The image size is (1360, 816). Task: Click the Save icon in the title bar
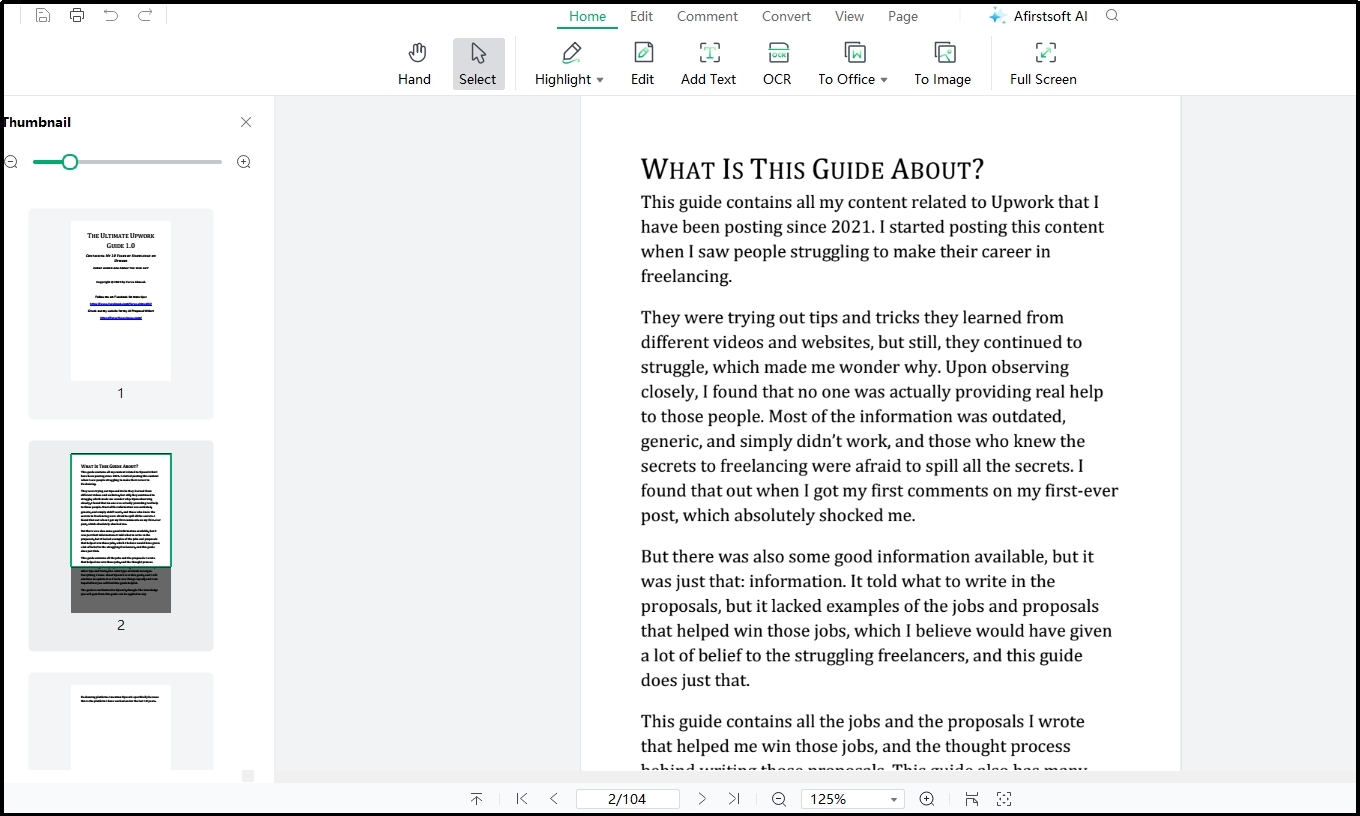43,15
